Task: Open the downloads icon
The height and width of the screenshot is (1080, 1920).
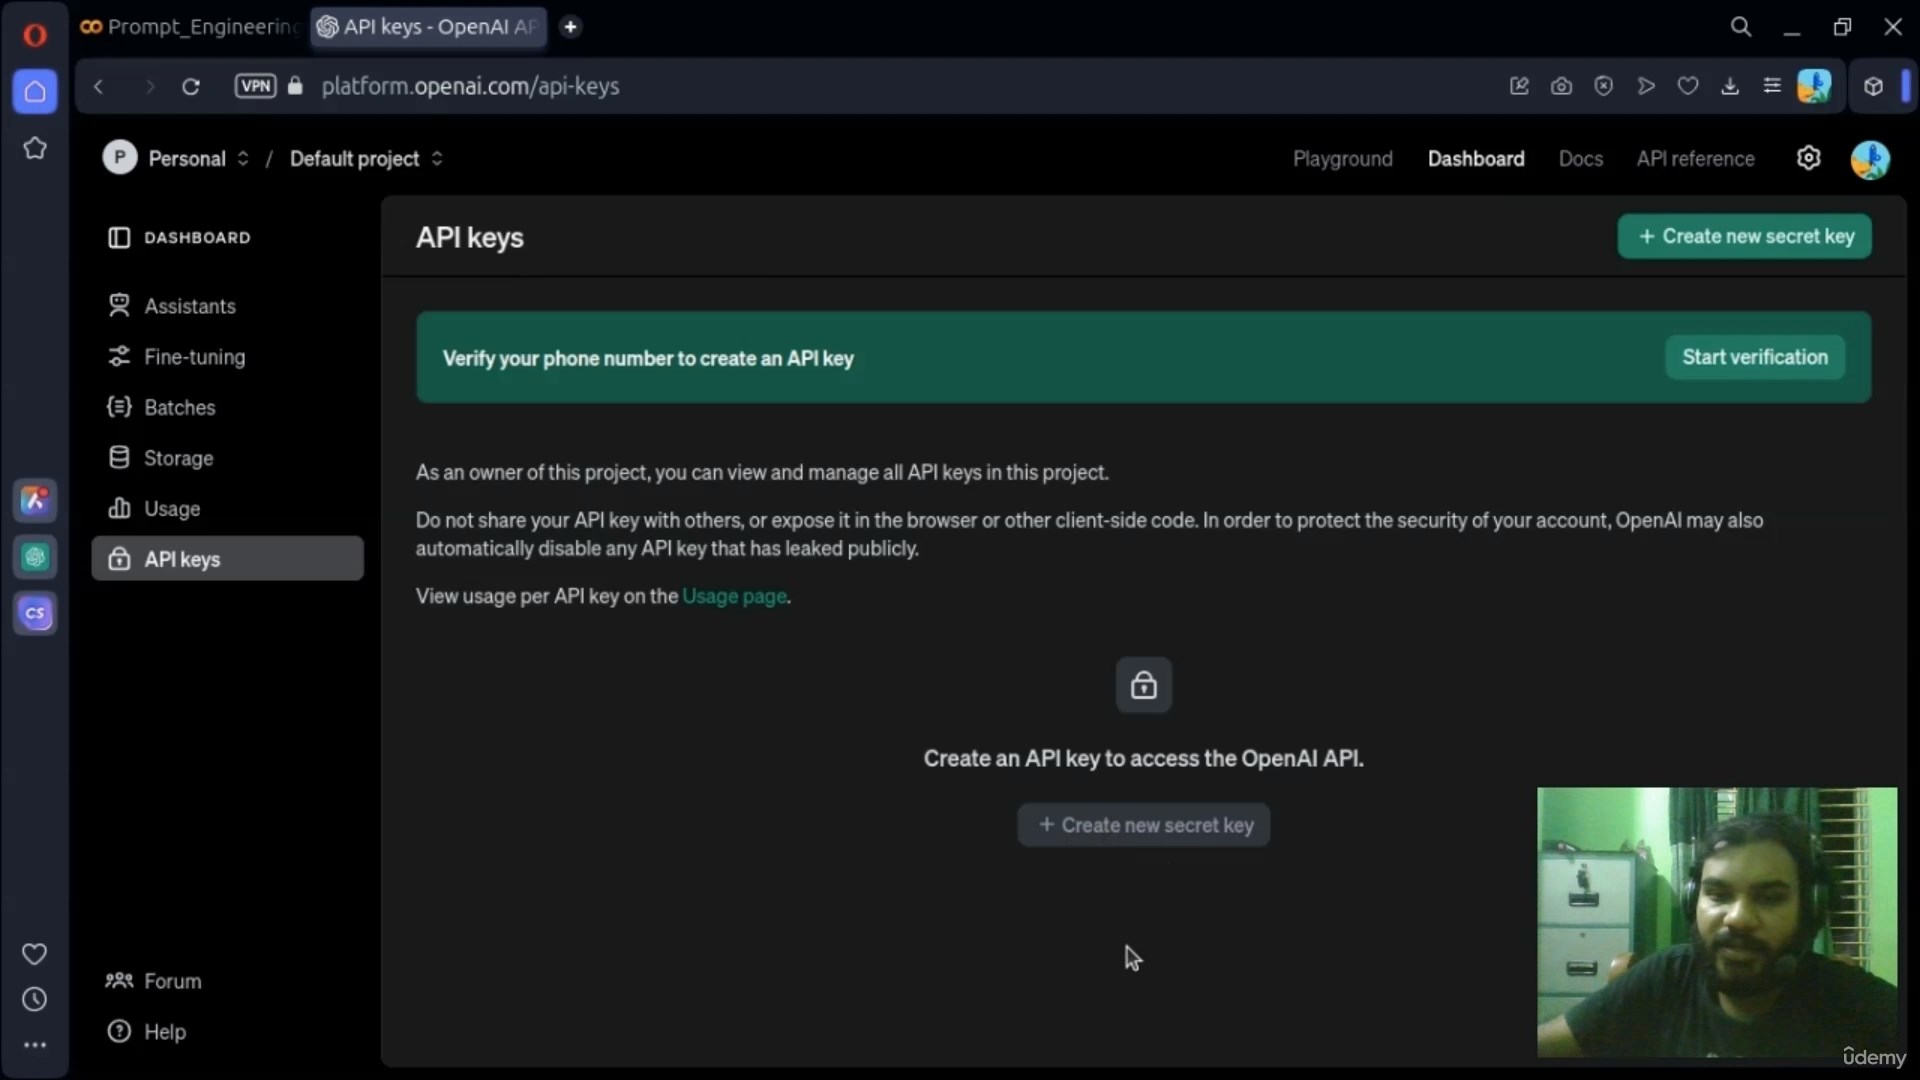Action: pos(1730,86)
